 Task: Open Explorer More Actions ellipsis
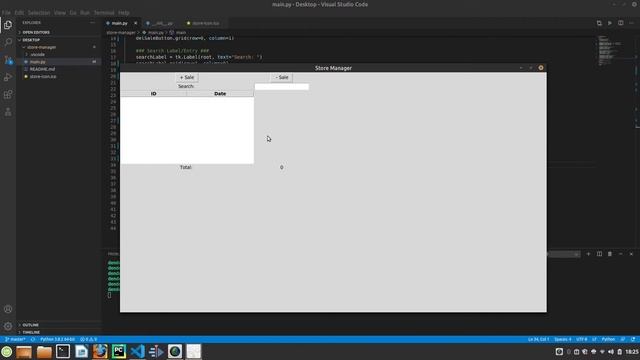pos(92,23)
